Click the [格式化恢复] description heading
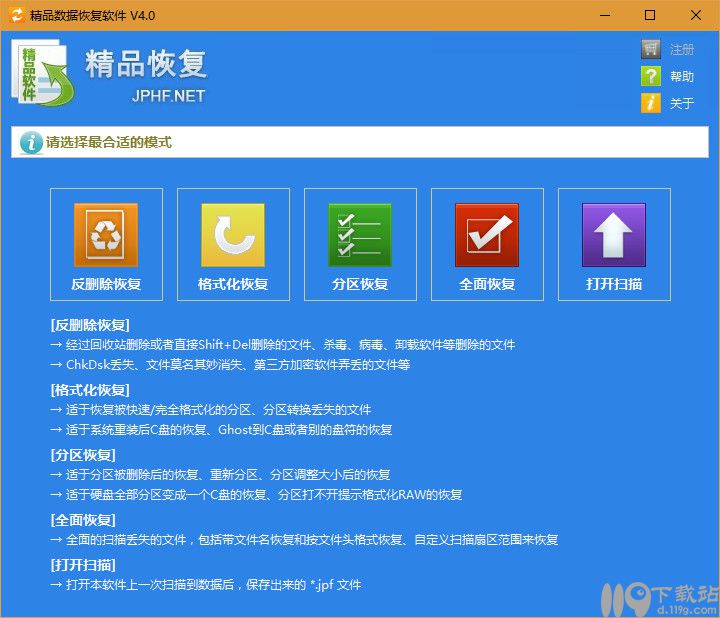 pyautogui.click(x=90, y=390)
